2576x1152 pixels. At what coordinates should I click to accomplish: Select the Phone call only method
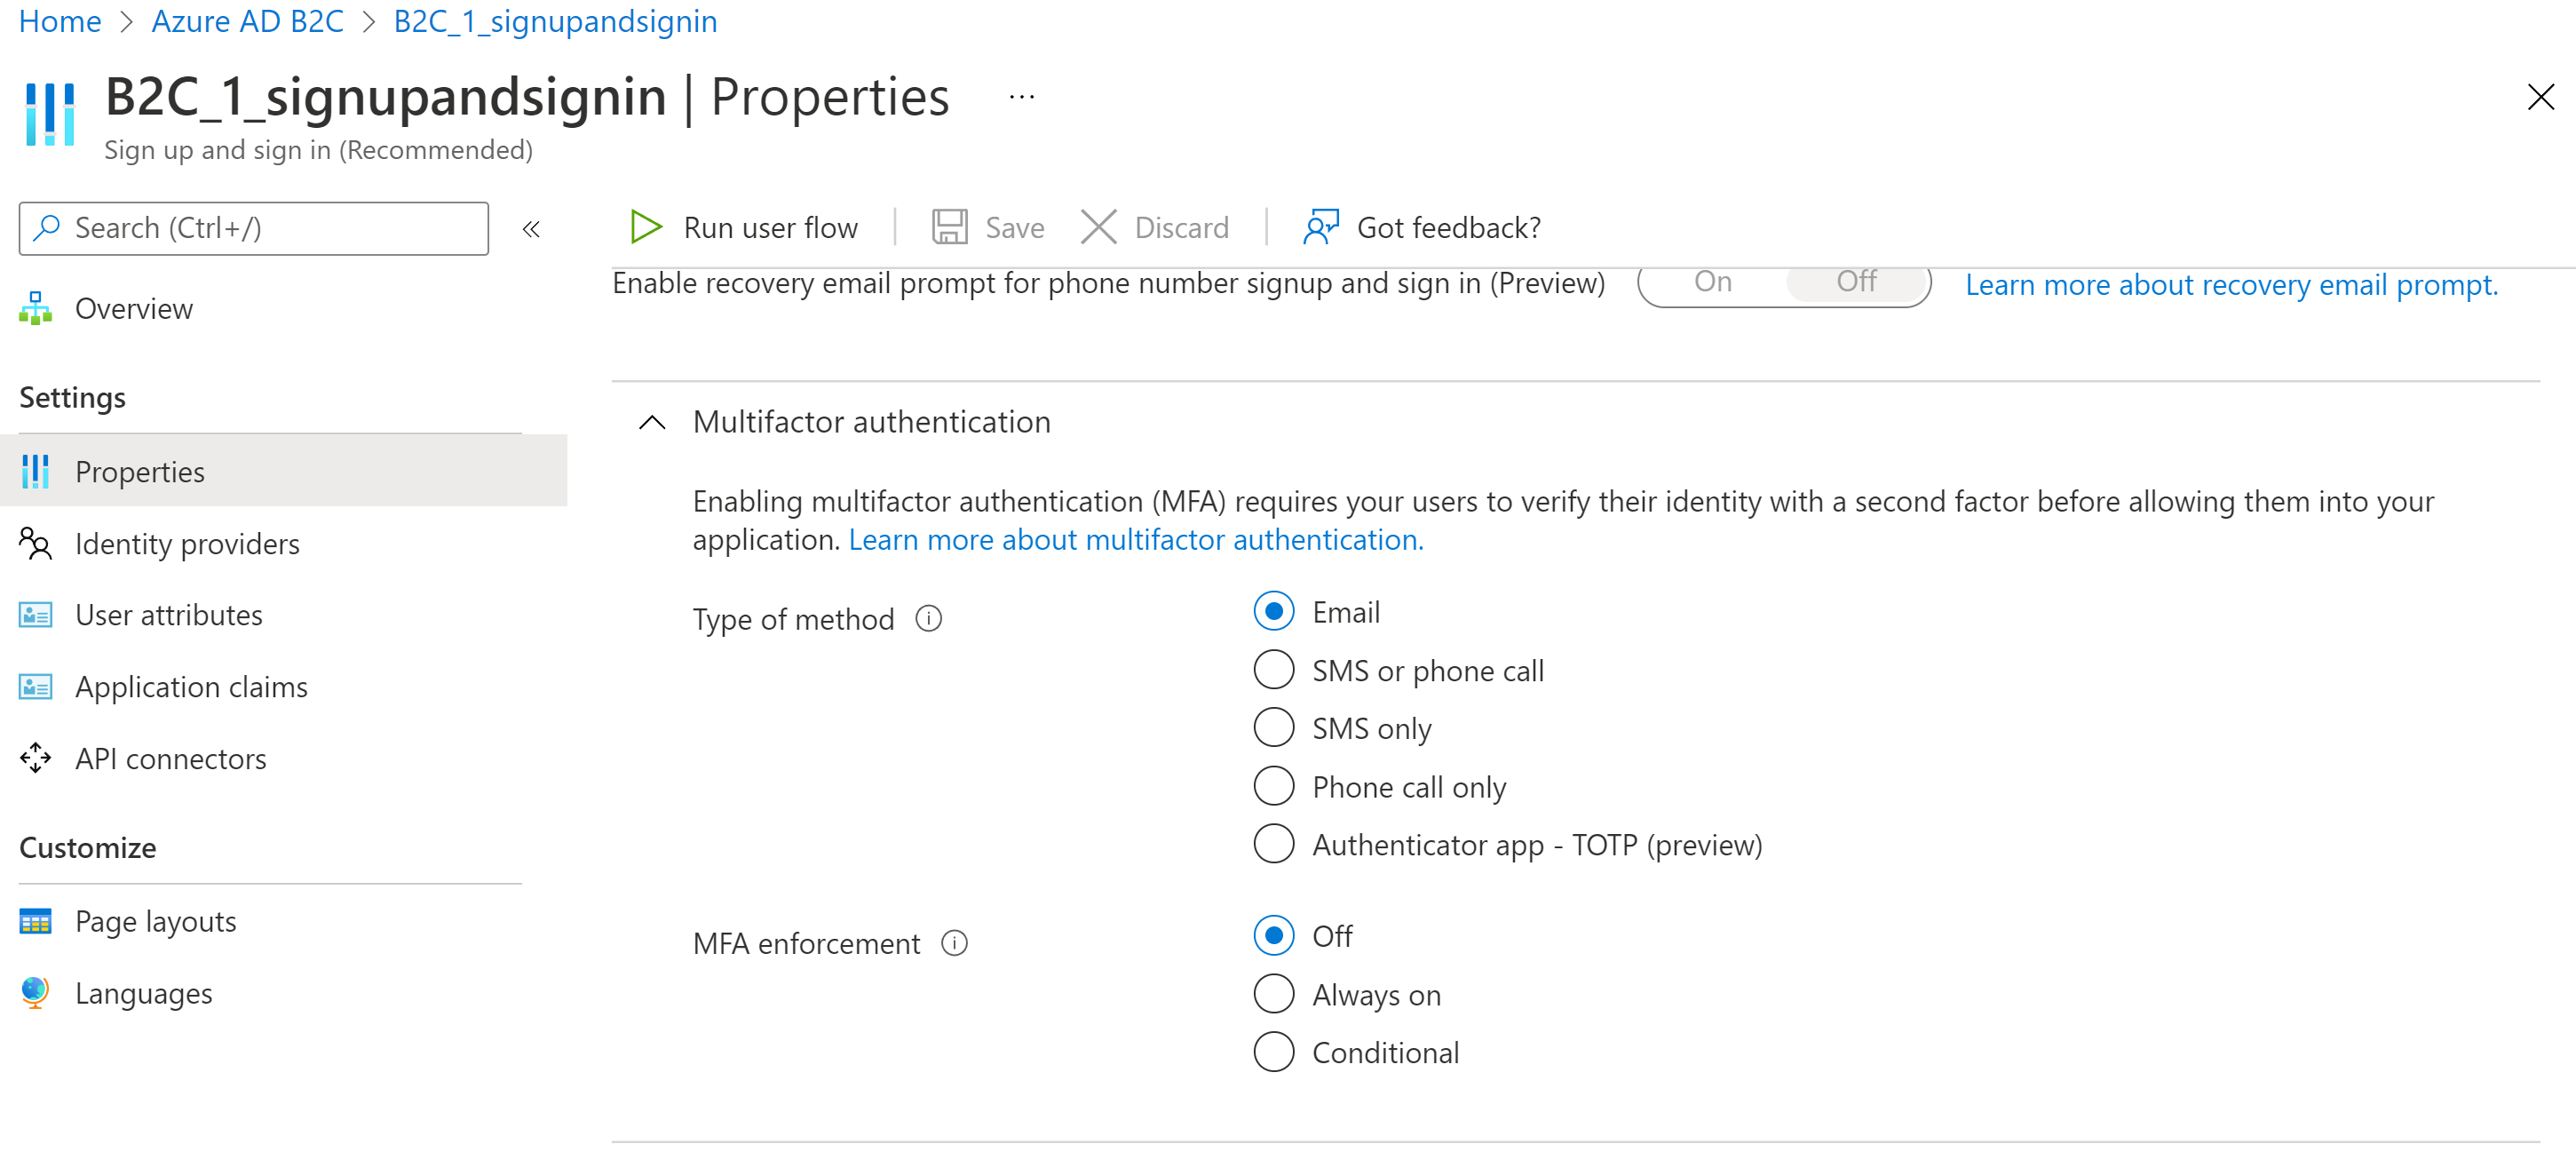(x=1273, y=786)
